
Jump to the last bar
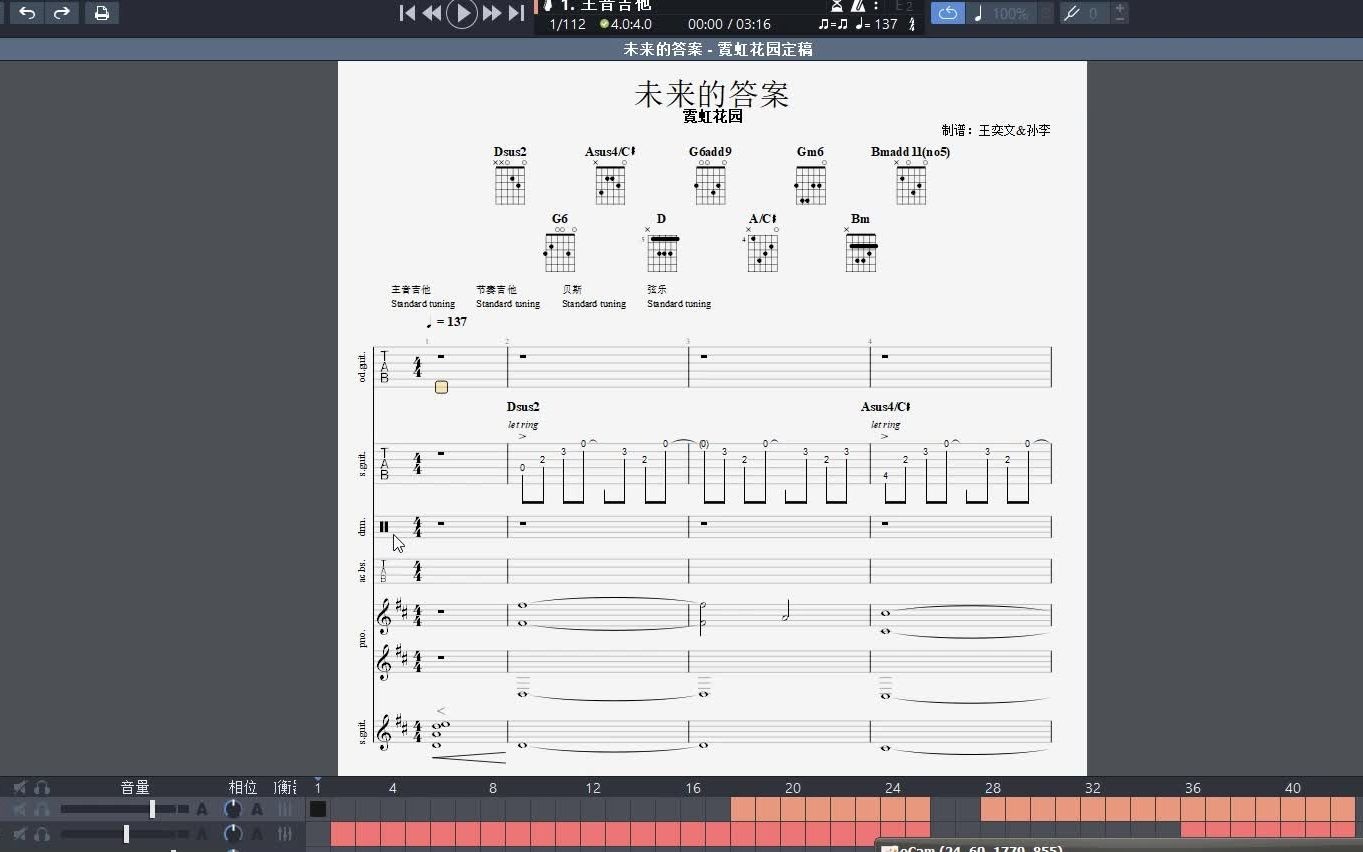tap(516, 13)
